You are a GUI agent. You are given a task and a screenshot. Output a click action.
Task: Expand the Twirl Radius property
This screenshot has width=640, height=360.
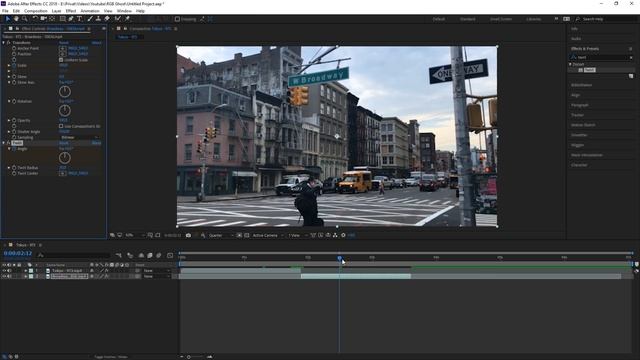pyautogui.click(x=9, y=168)
